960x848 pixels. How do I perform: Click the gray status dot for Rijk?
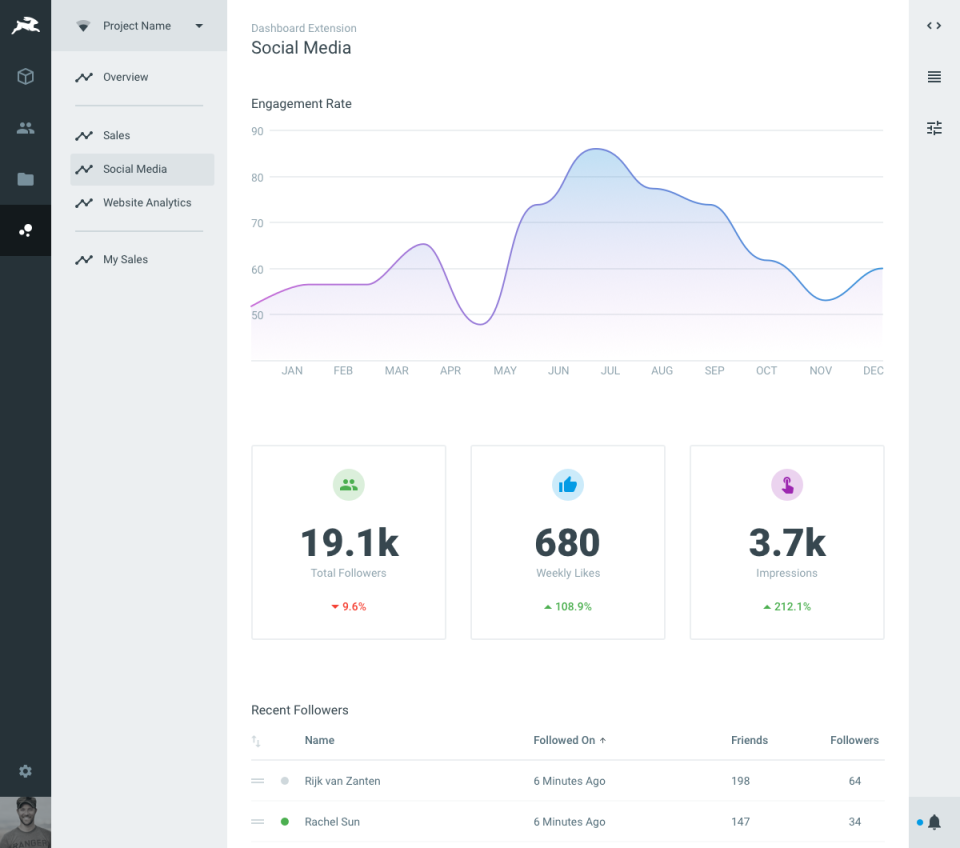[x=285, y=781]
